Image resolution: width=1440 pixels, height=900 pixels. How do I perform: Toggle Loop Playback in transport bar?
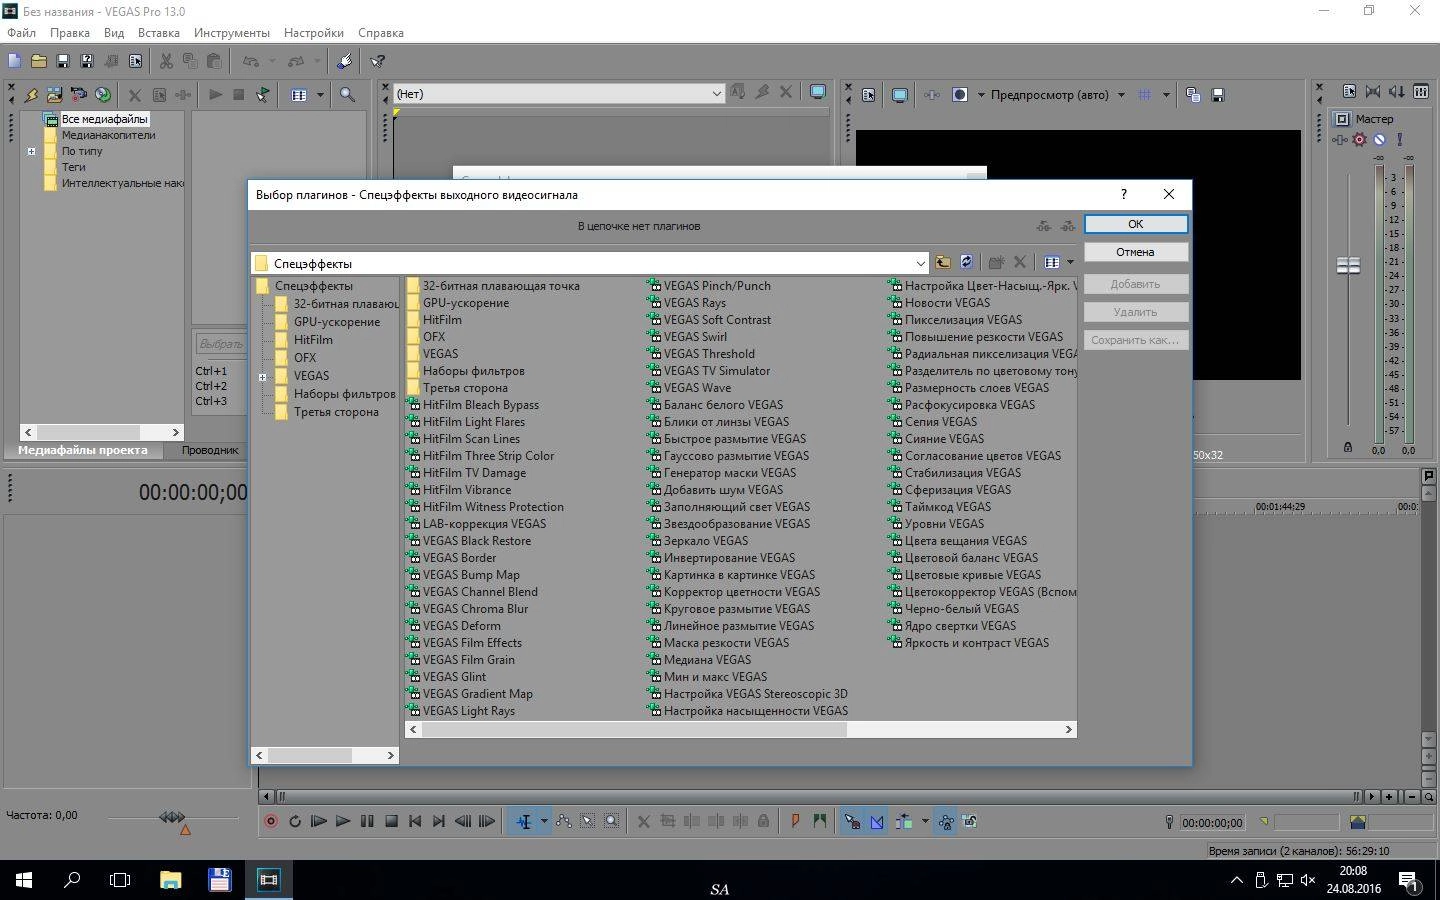tap(294, 821)
